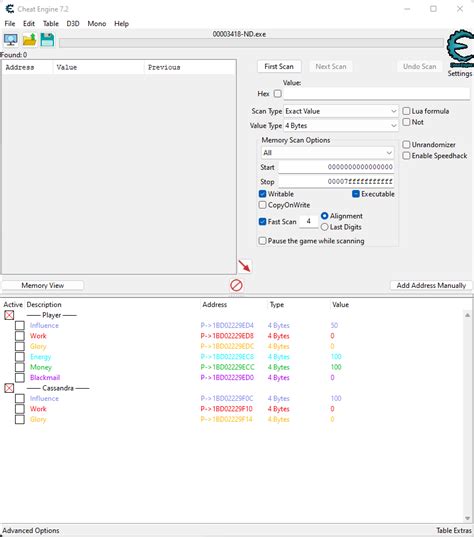Enable the Unrandomizer option
This screenshot has width=474, height=537.
pos(406,145)
